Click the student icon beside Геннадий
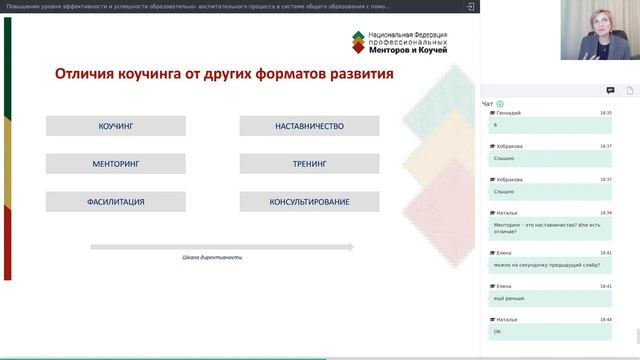Image resolution: width=640 pixels, height=360 pixels. coord(492,113)
